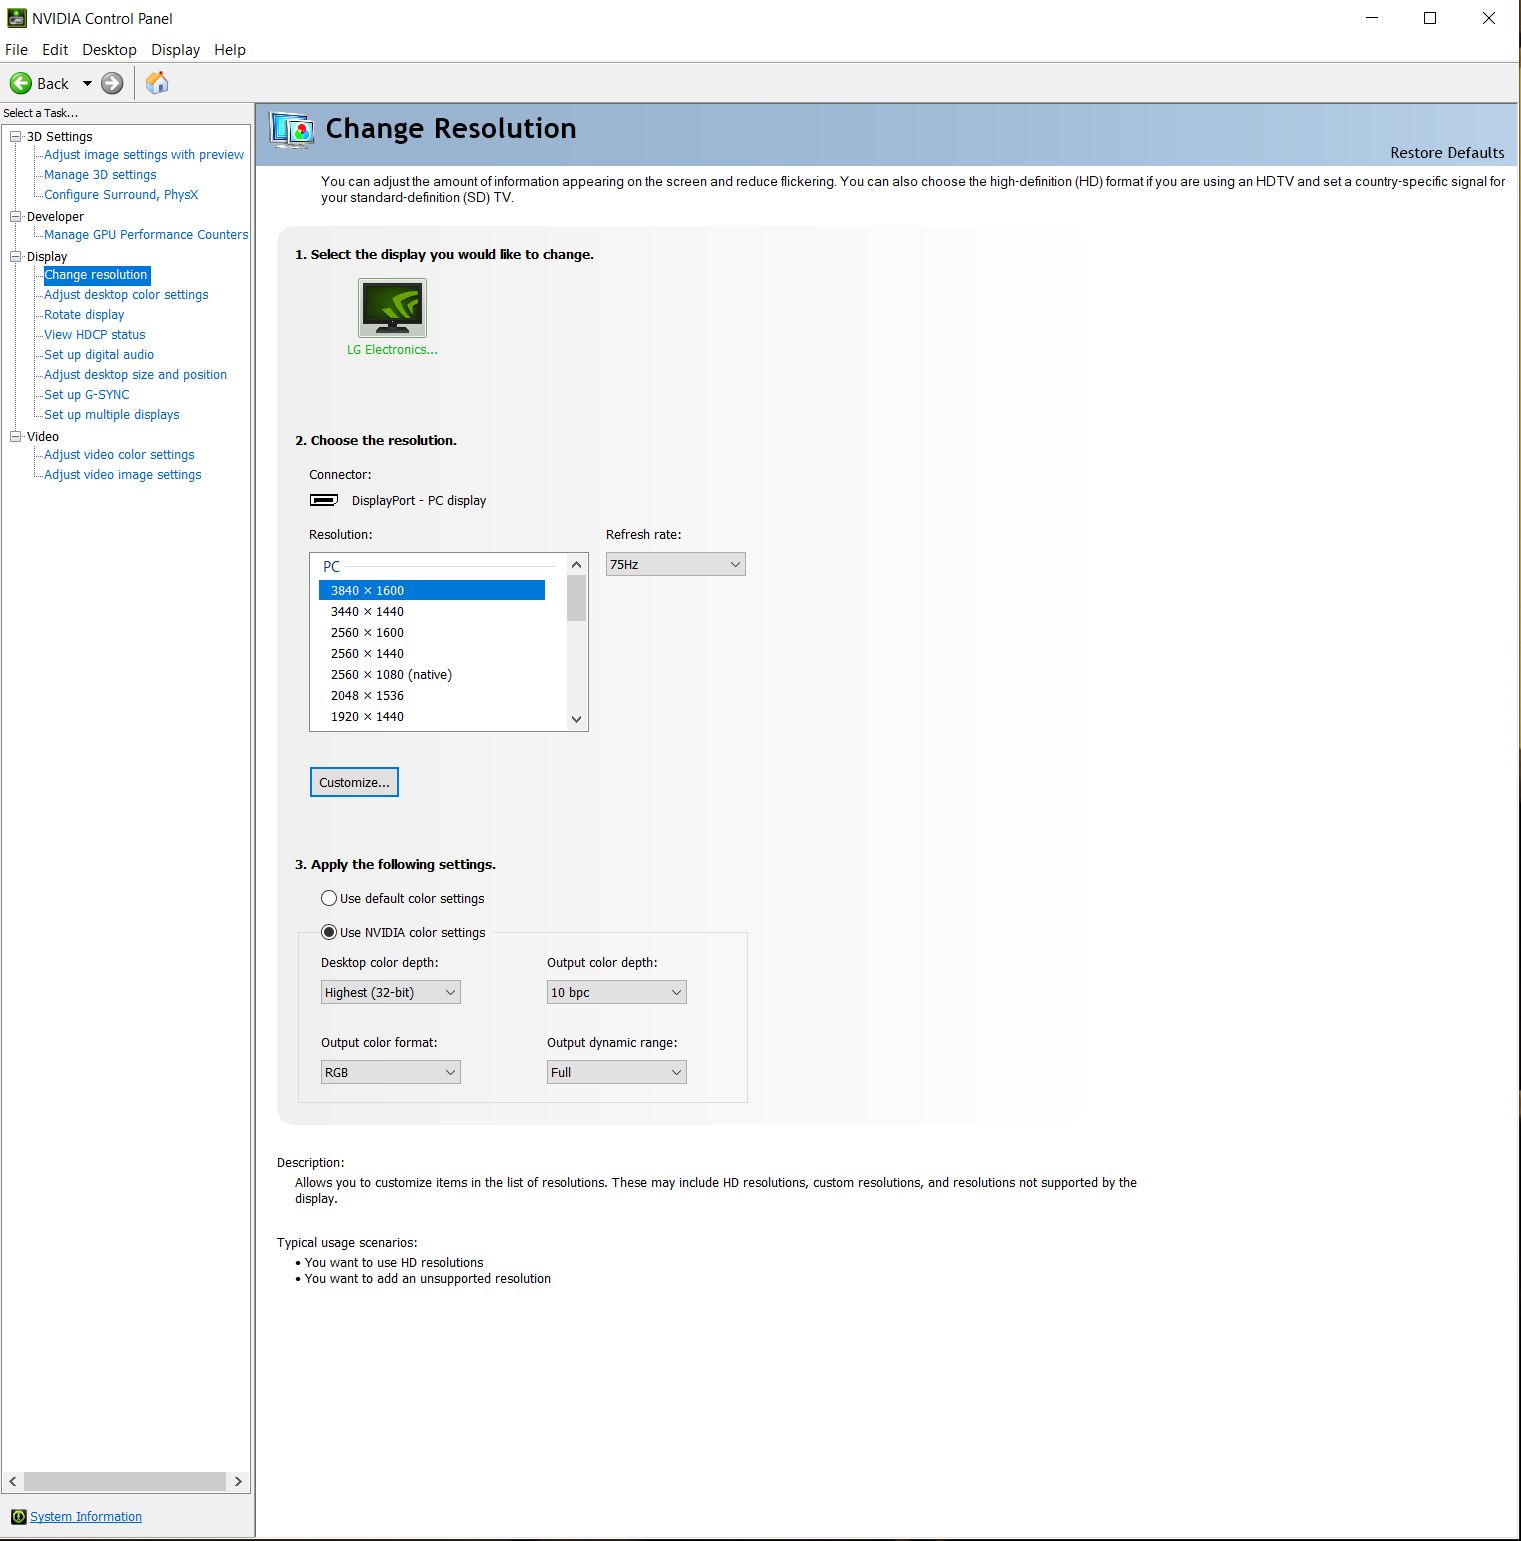This screenshot has width=1521, height=1541.
Task: Open Manage GPU Performance Counters
Action: pos(146,235)
